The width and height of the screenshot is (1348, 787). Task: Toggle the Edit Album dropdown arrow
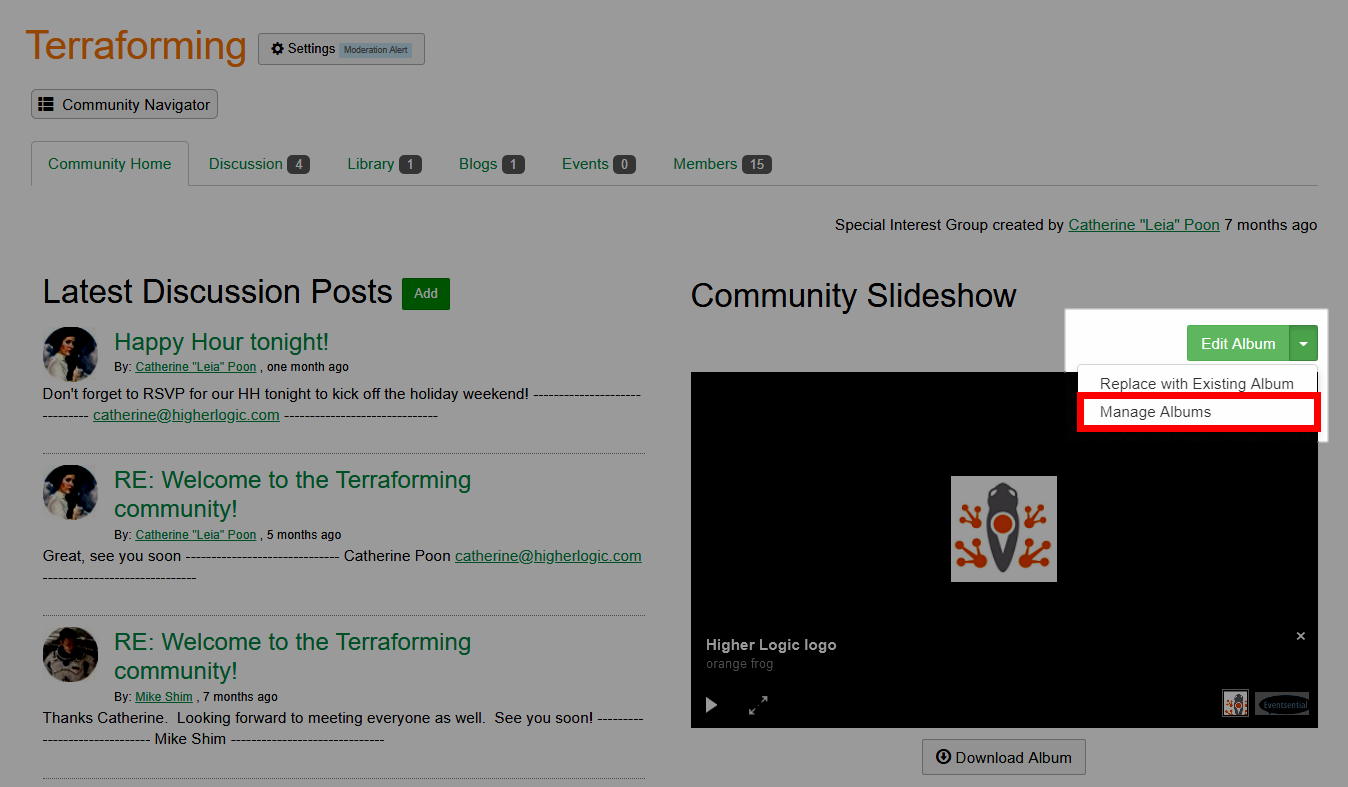[x=1303, y=343]
